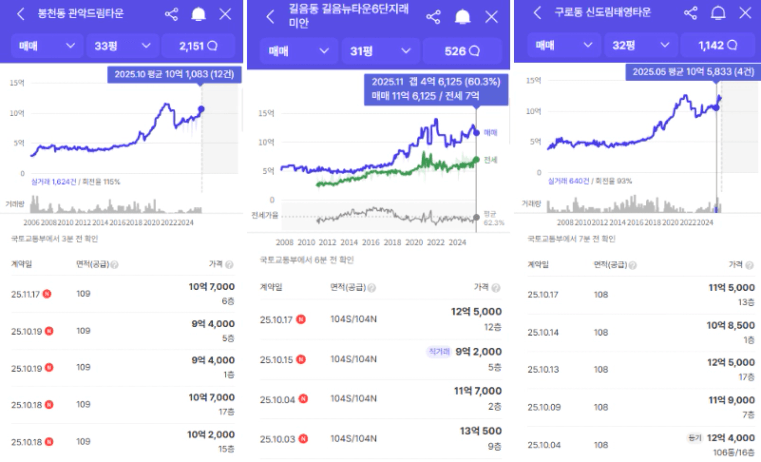Open the 32평 size dropdown
Viewport: 761px width, 462px height.
(641, 45)
